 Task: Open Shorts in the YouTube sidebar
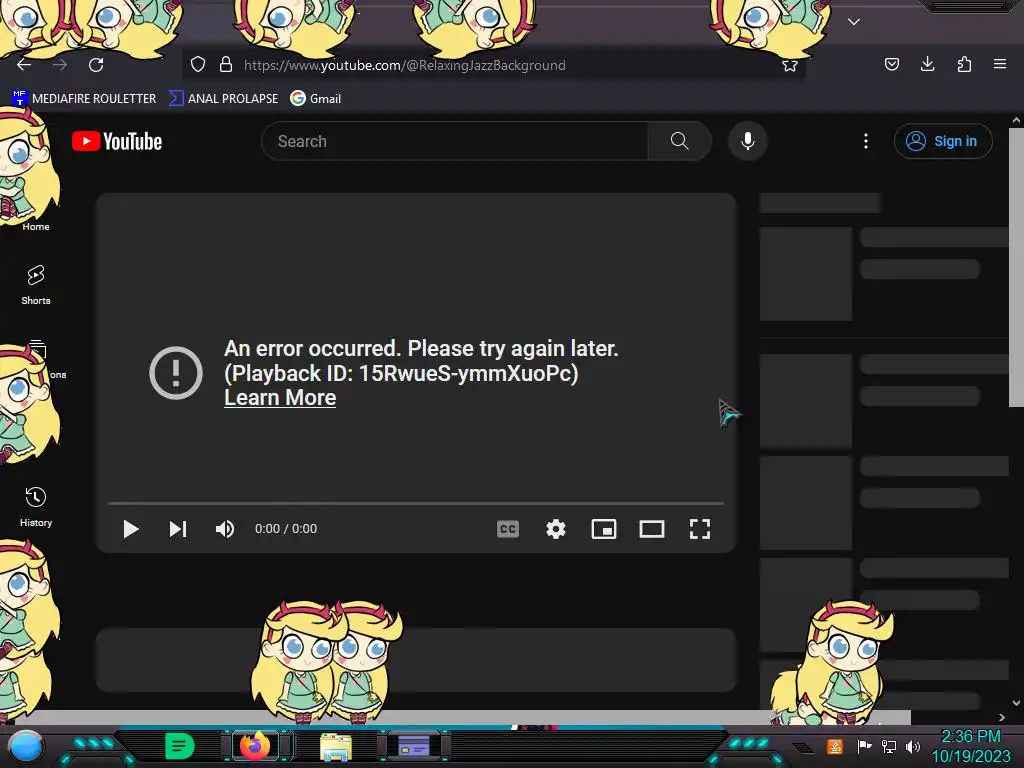click(36, 285)
